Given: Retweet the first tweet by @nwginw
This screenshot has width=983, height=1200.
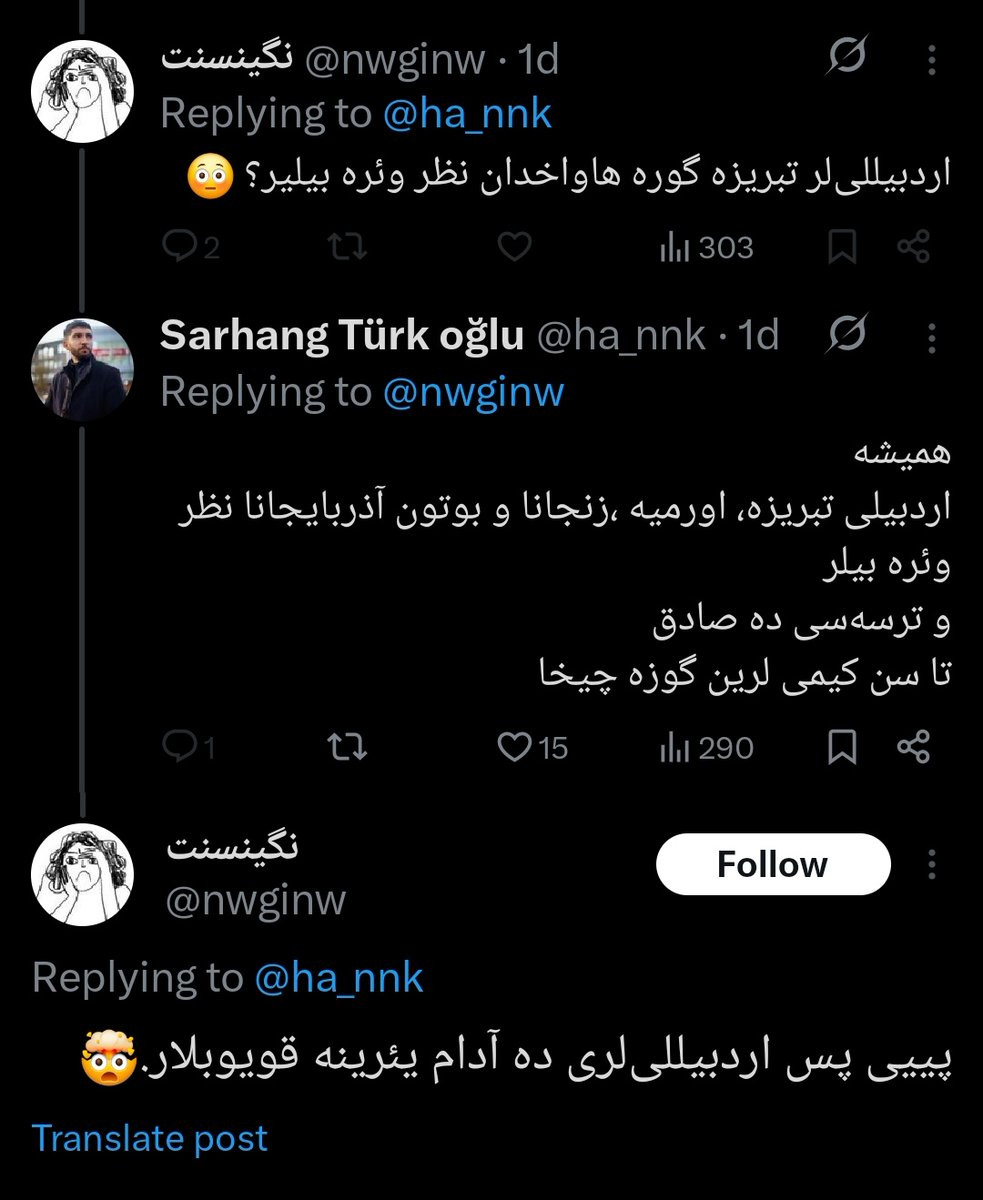Looking at the screenshot, I should [x=347, y=247].
